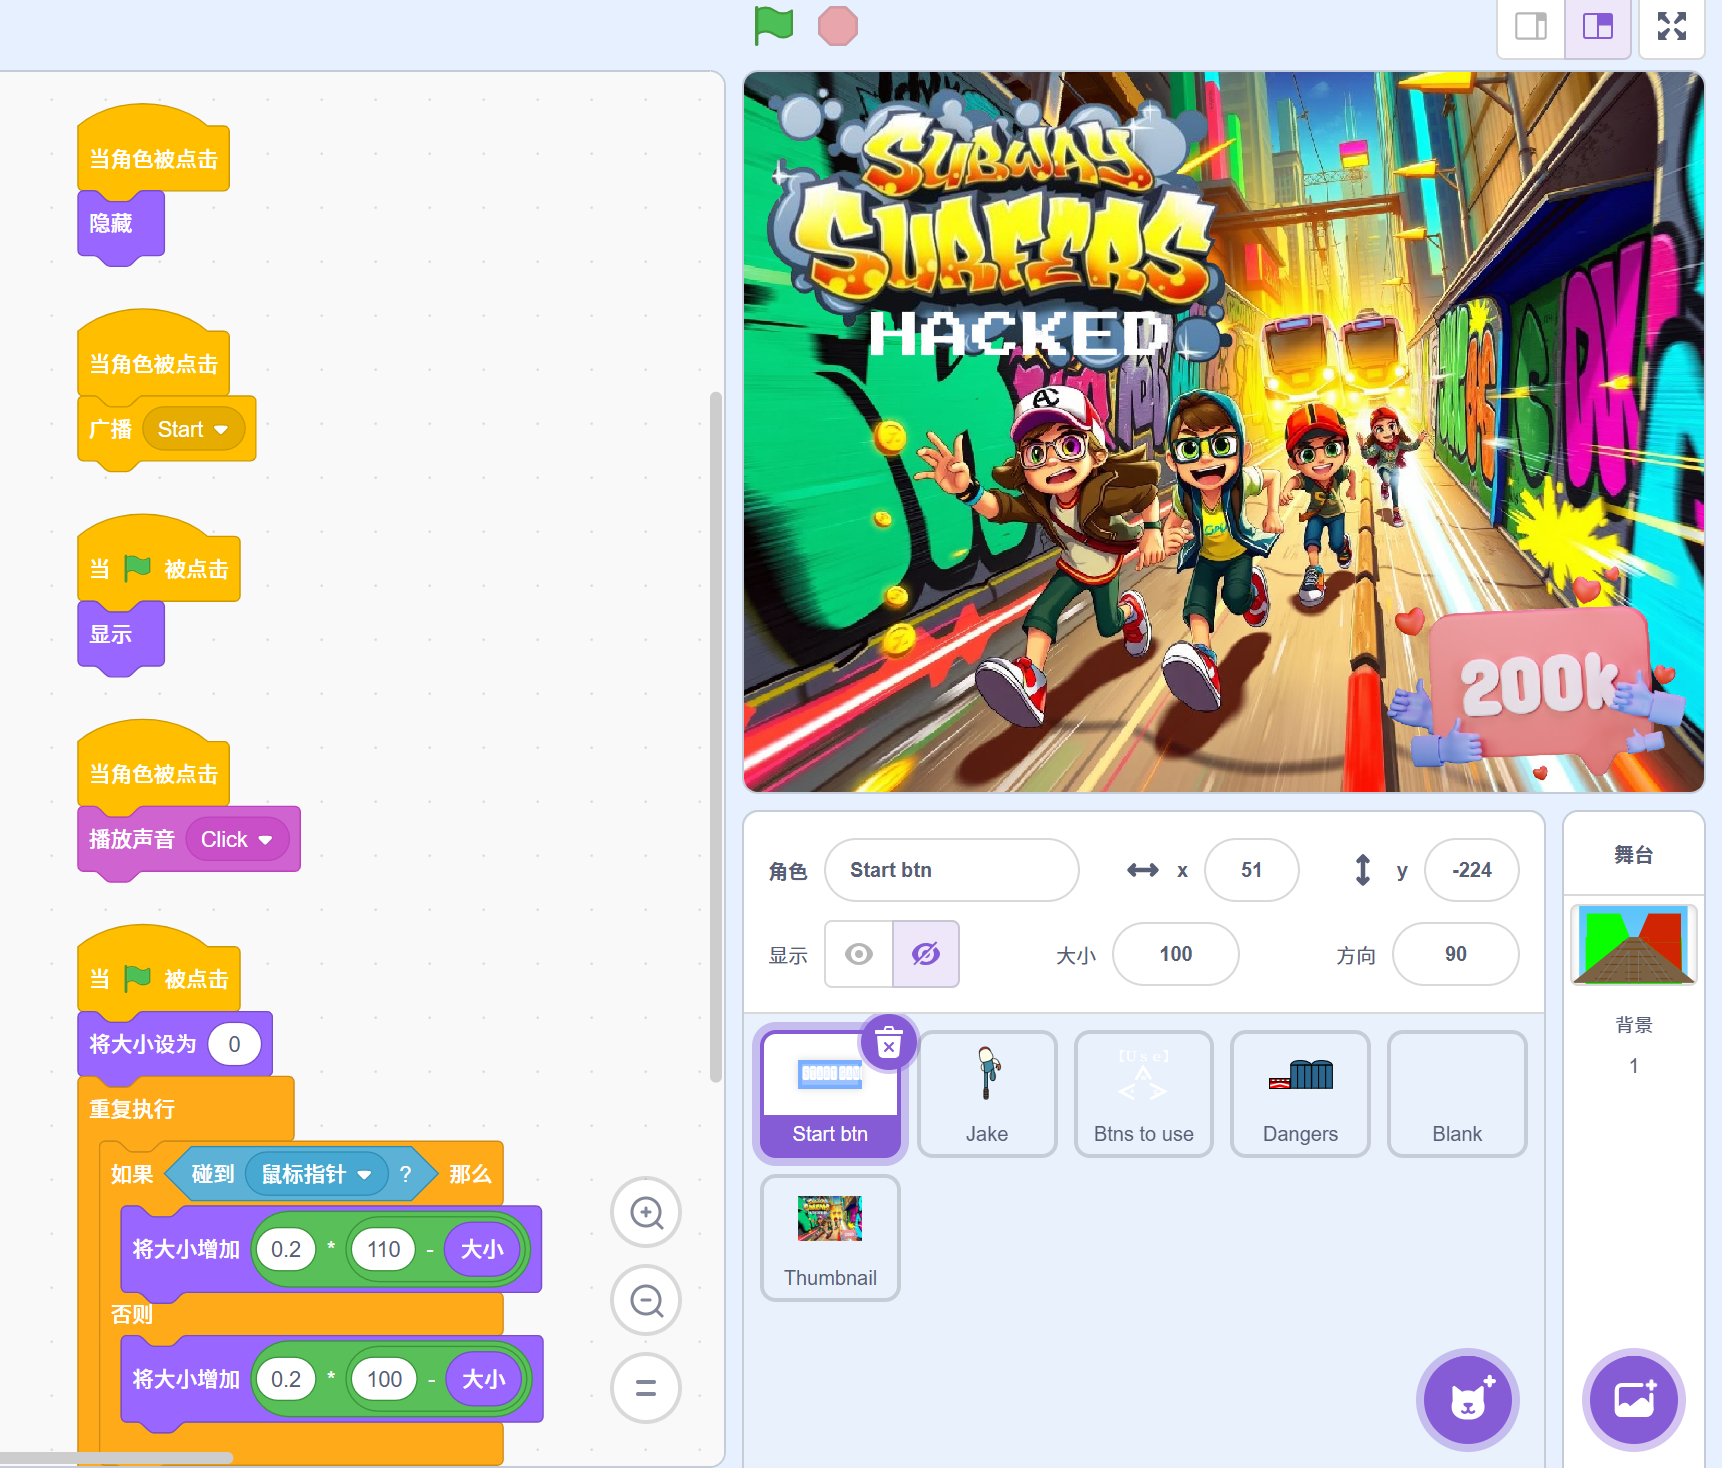Open the Click sound dropdown
1722x1468 pixels.
[265, 840]
